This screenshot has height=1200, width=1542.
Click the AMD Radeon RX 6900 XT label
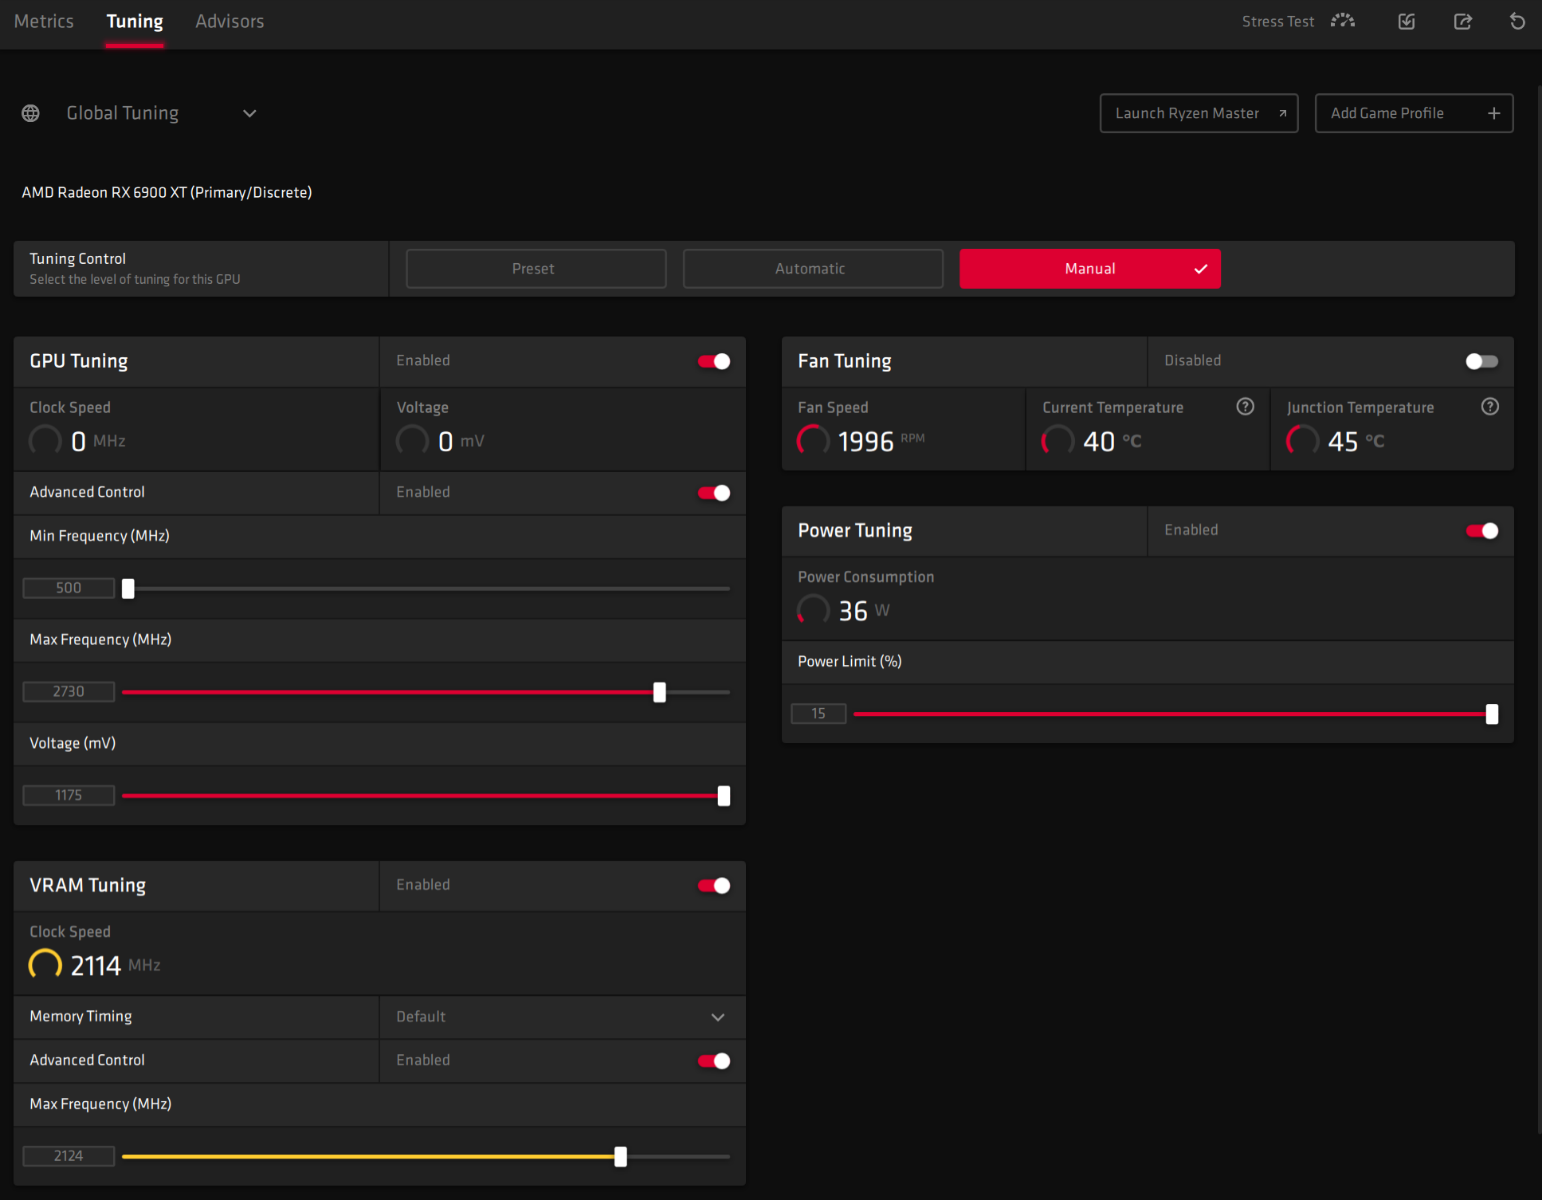pos(167,192)
